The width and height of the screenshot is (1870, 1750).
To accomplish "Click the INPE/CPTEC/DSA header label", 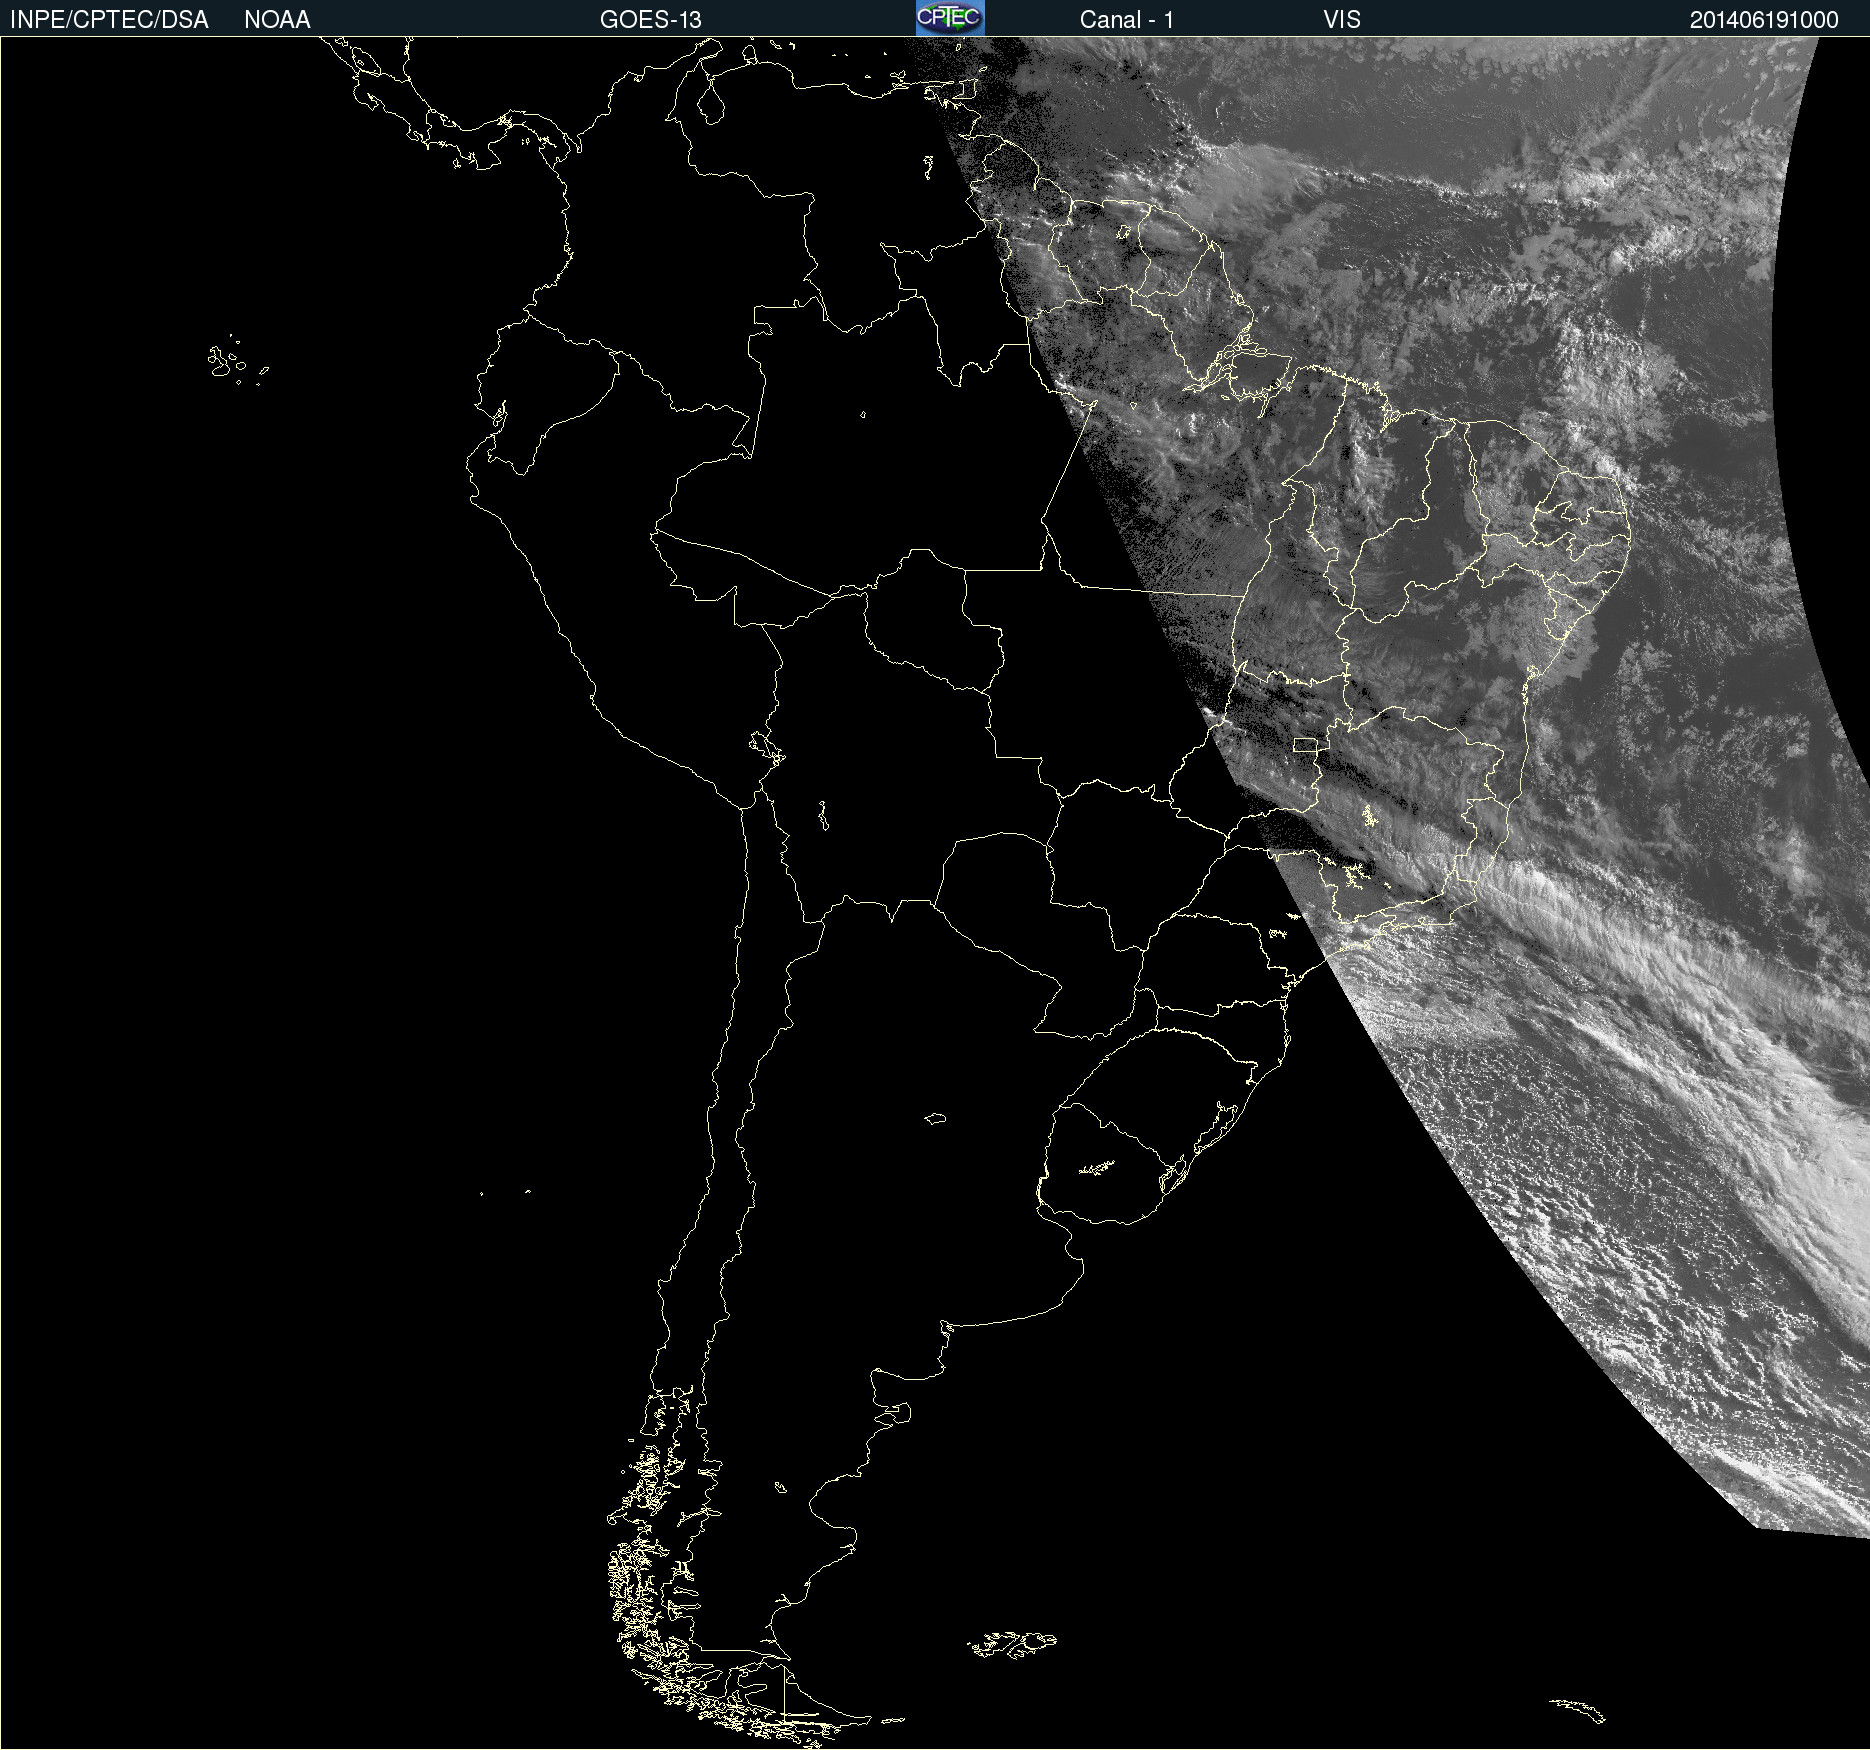I will (109, 20).
